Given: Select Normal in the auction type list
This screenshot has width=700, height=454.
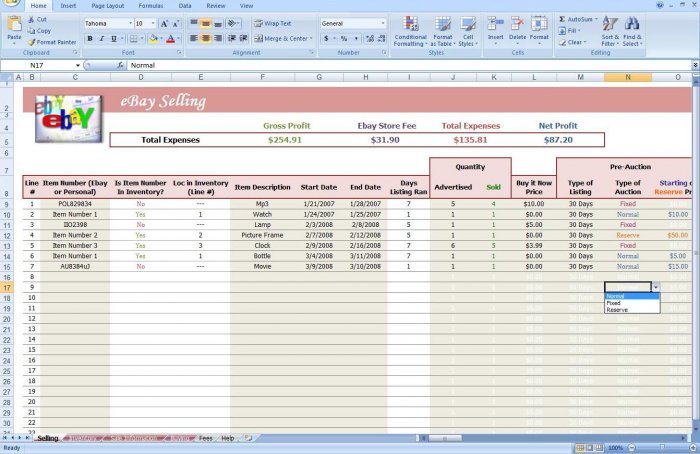Looking at the screenshot, I should coord(632,296).
